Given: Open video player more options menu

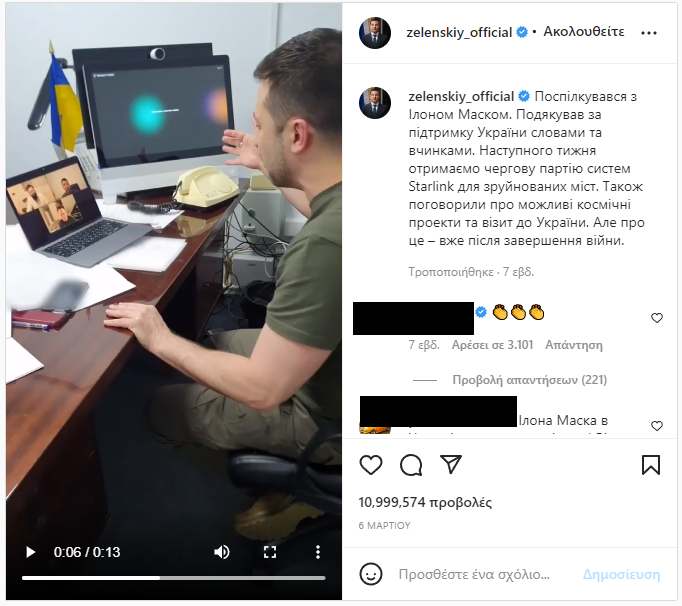Looking at the screenshot, I should point(318,552).
